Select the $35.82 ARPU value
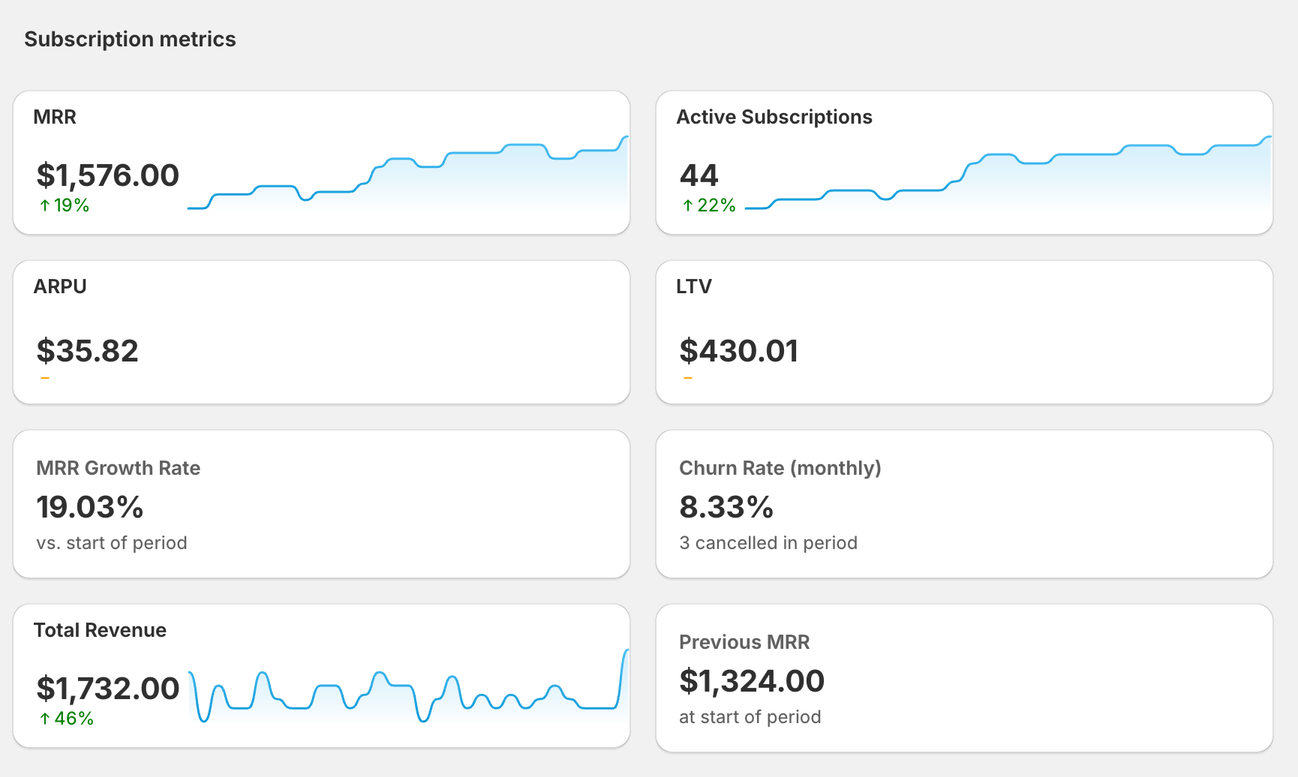 pyautogui.click(x=88, y=351)
